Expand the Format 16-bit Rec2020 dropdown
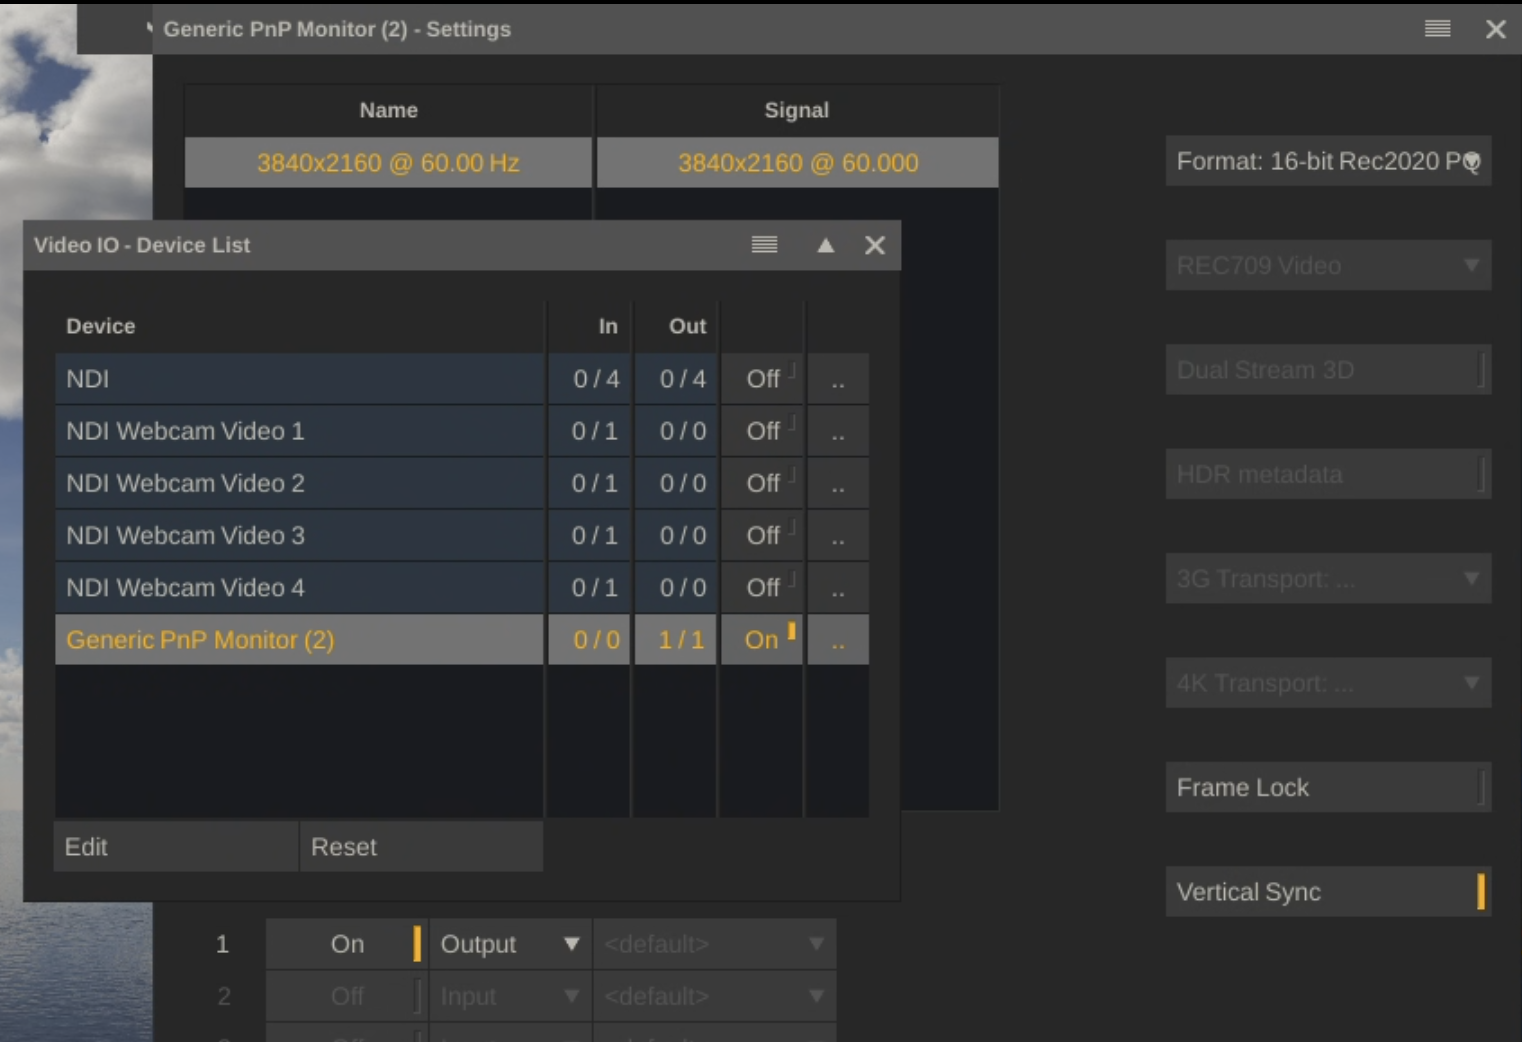The width and height of the screenshot is (1522, 1042). coord(1327,161)
